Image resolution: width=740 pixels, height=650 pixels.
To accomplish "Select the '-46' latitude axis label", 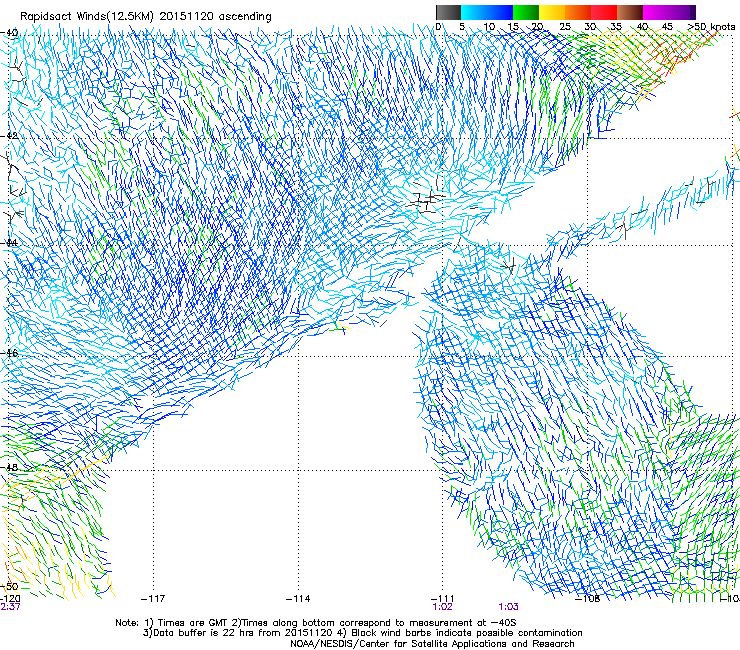I will (9, 353).
